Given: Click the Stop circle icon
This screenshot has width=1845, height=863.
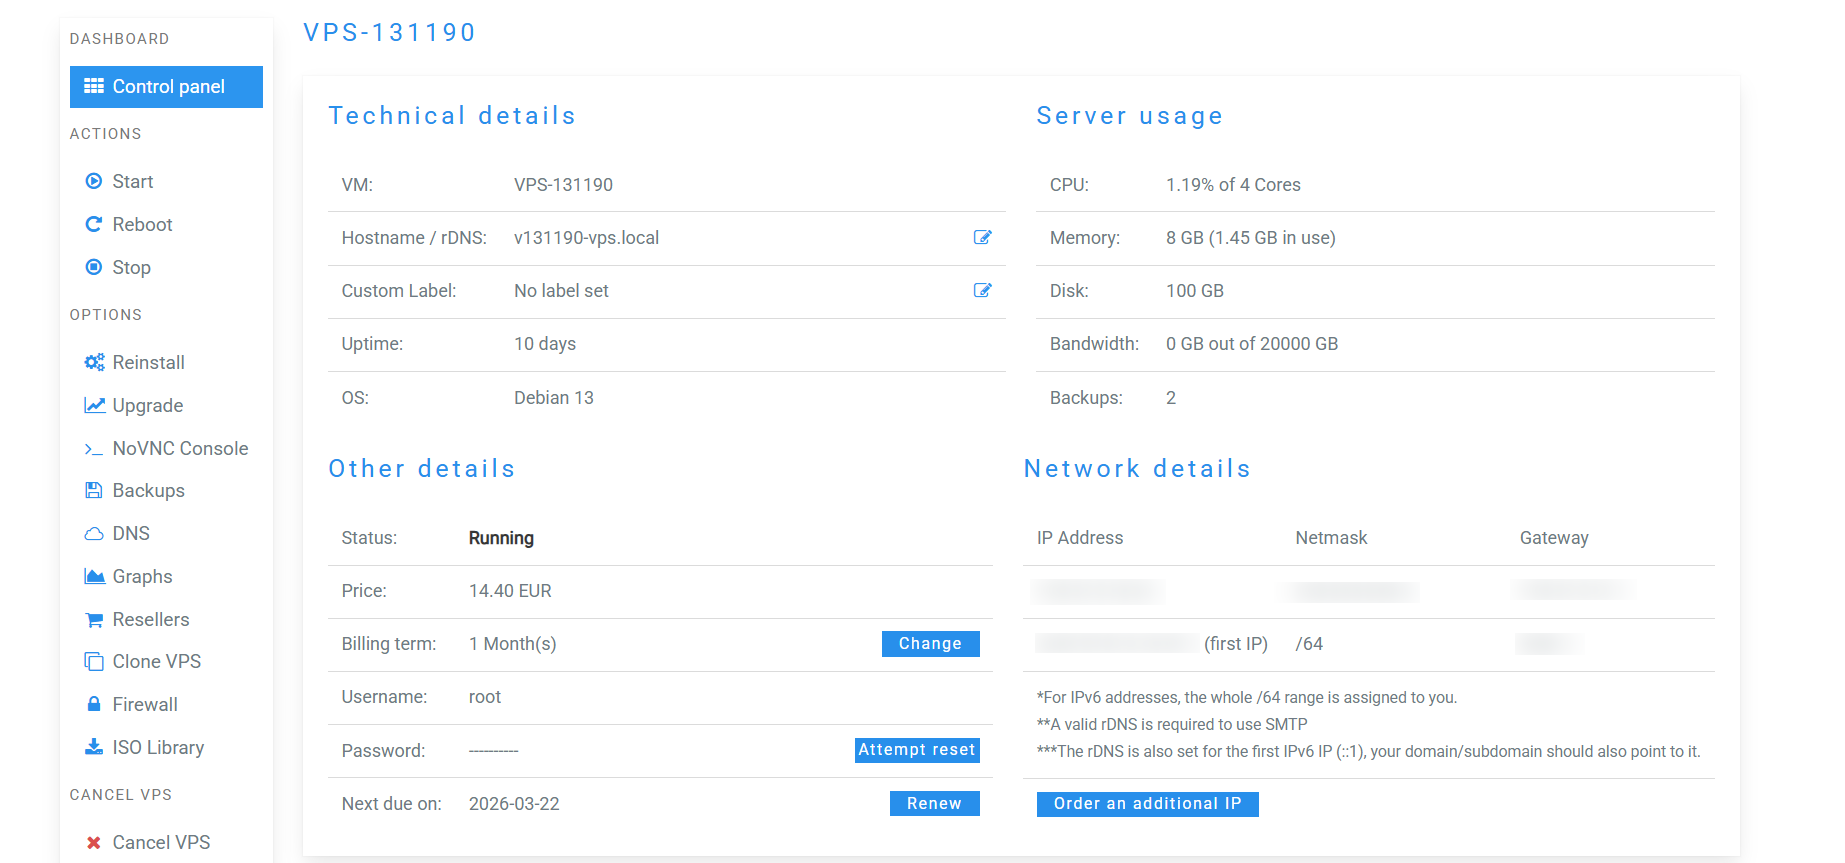Looking at the screenshot, I should 94,267.
